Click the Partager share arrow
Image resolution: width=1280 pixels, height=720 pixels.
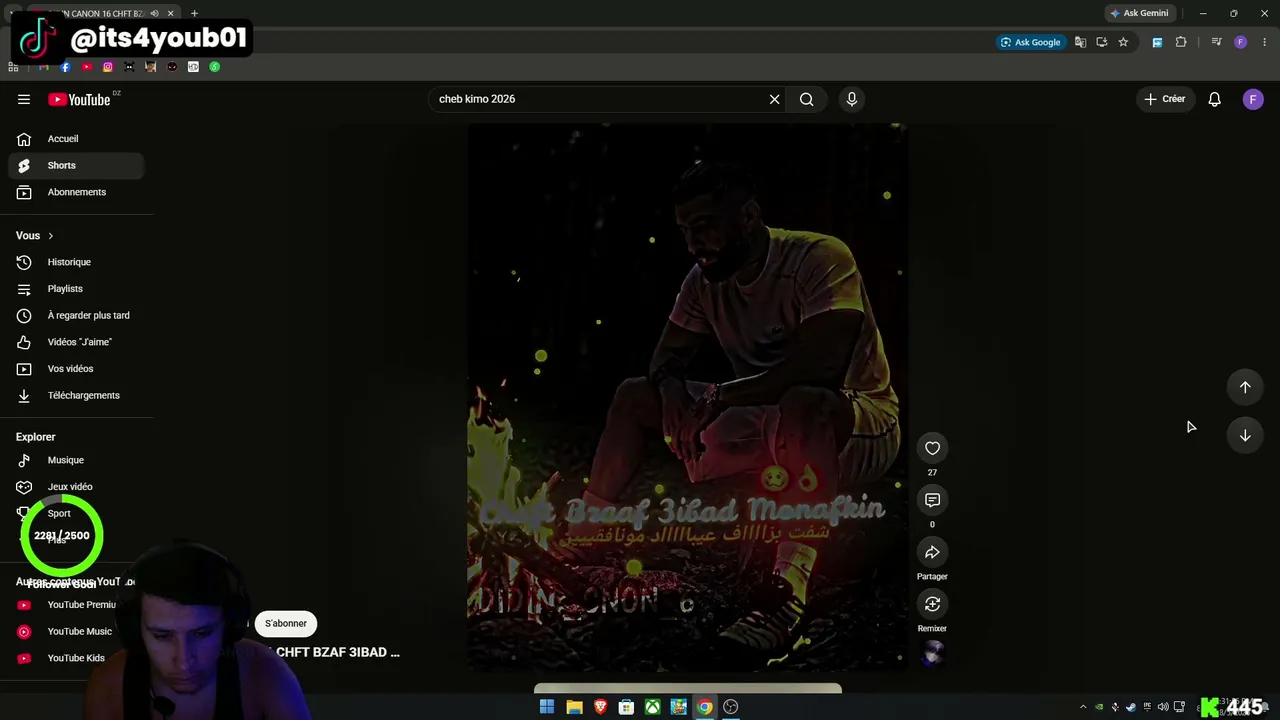tap(932, 552)
